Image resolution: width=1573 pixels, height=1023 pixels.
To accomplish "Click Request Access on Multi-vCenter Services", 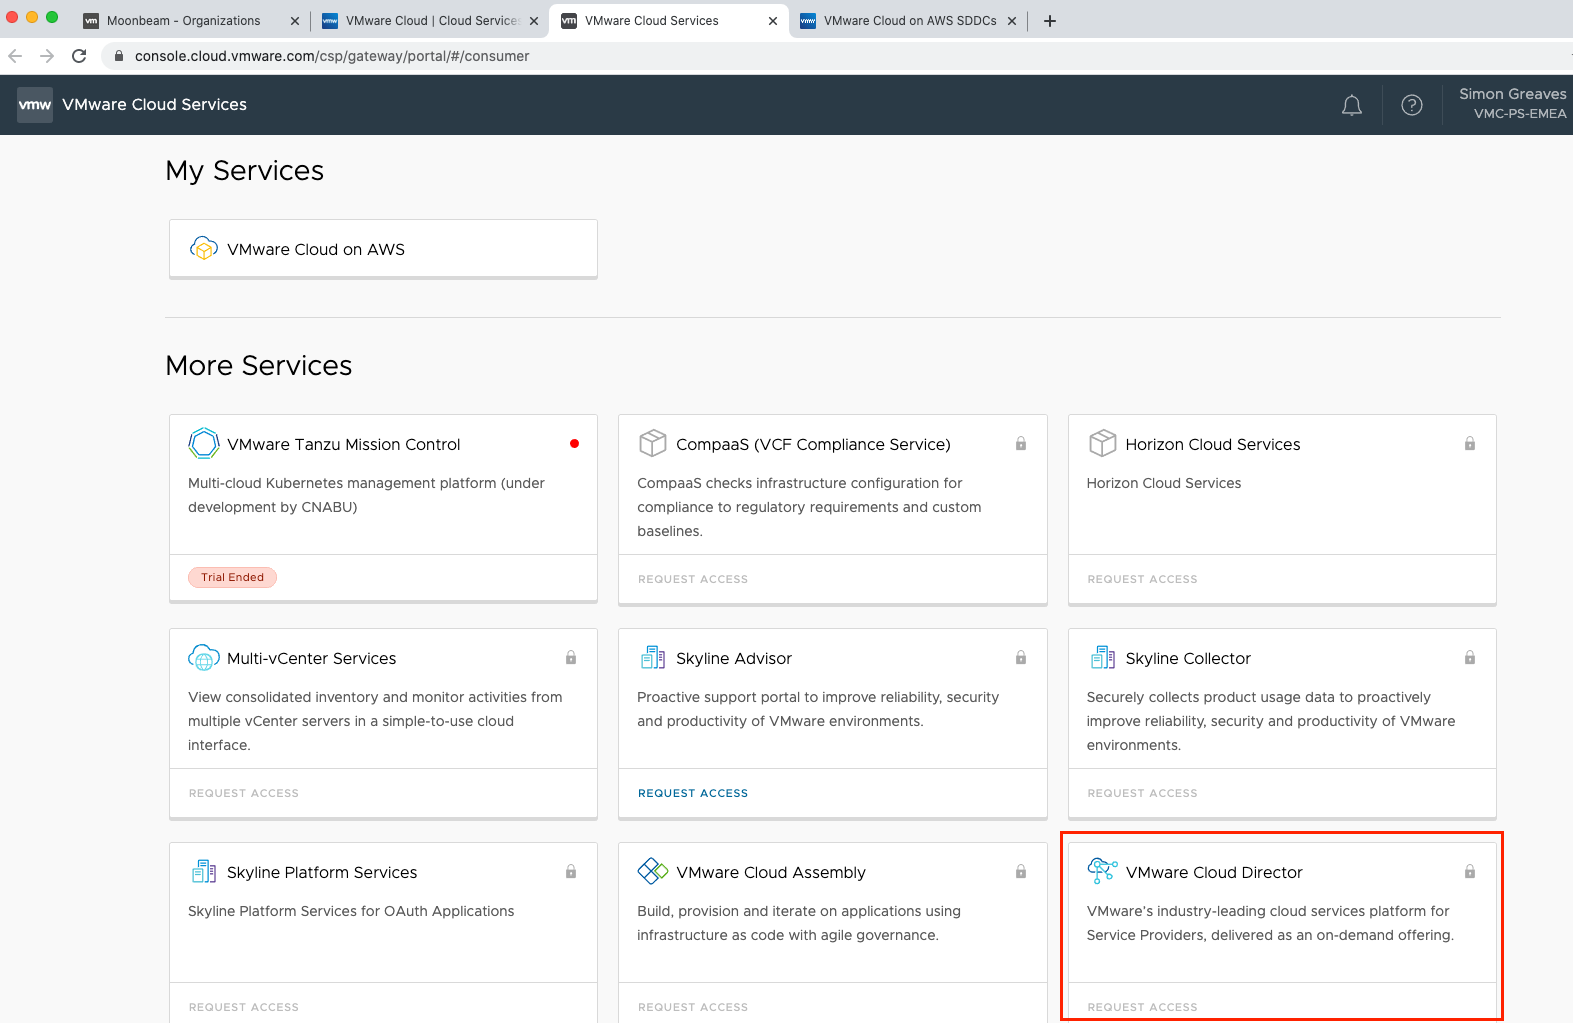I will click(244, 793).
